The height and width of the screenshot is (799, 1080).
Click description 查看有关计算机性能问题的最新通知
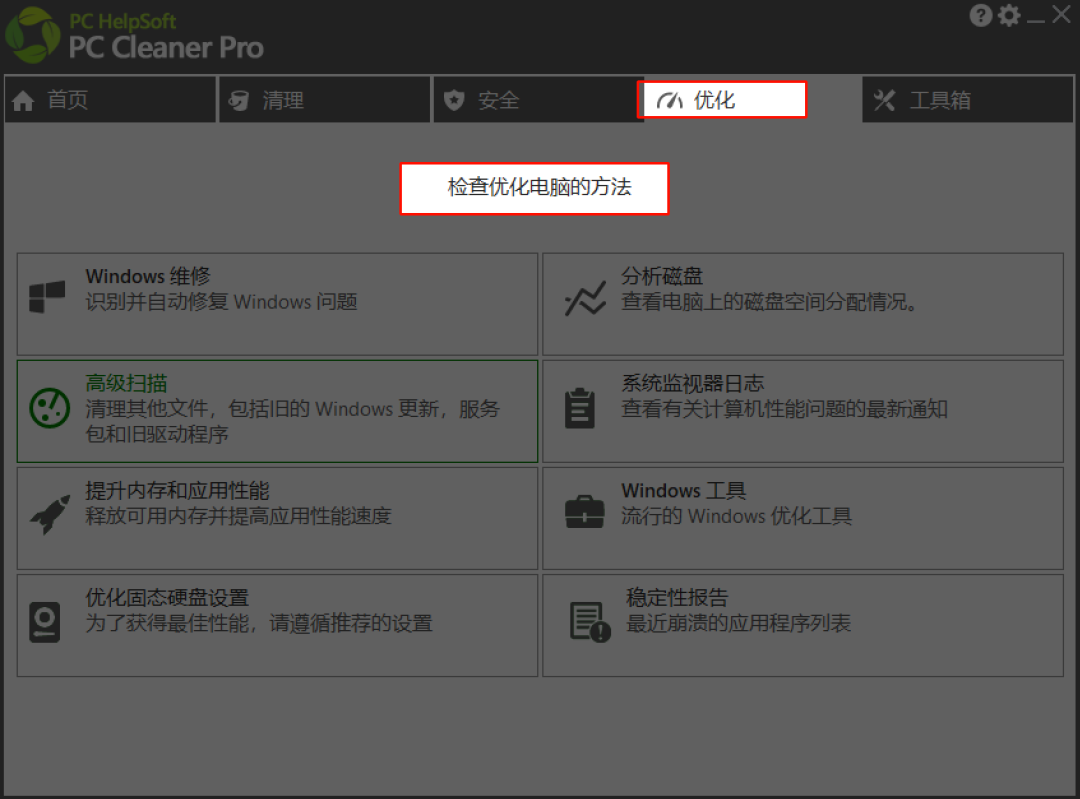(785, 409)
